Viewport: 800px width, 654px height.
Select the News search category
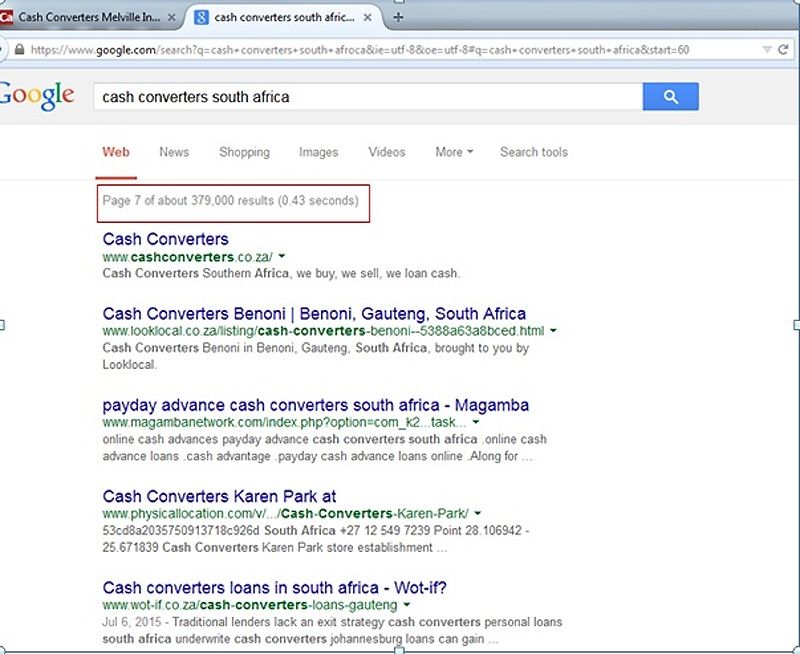[x=173, y=152]
